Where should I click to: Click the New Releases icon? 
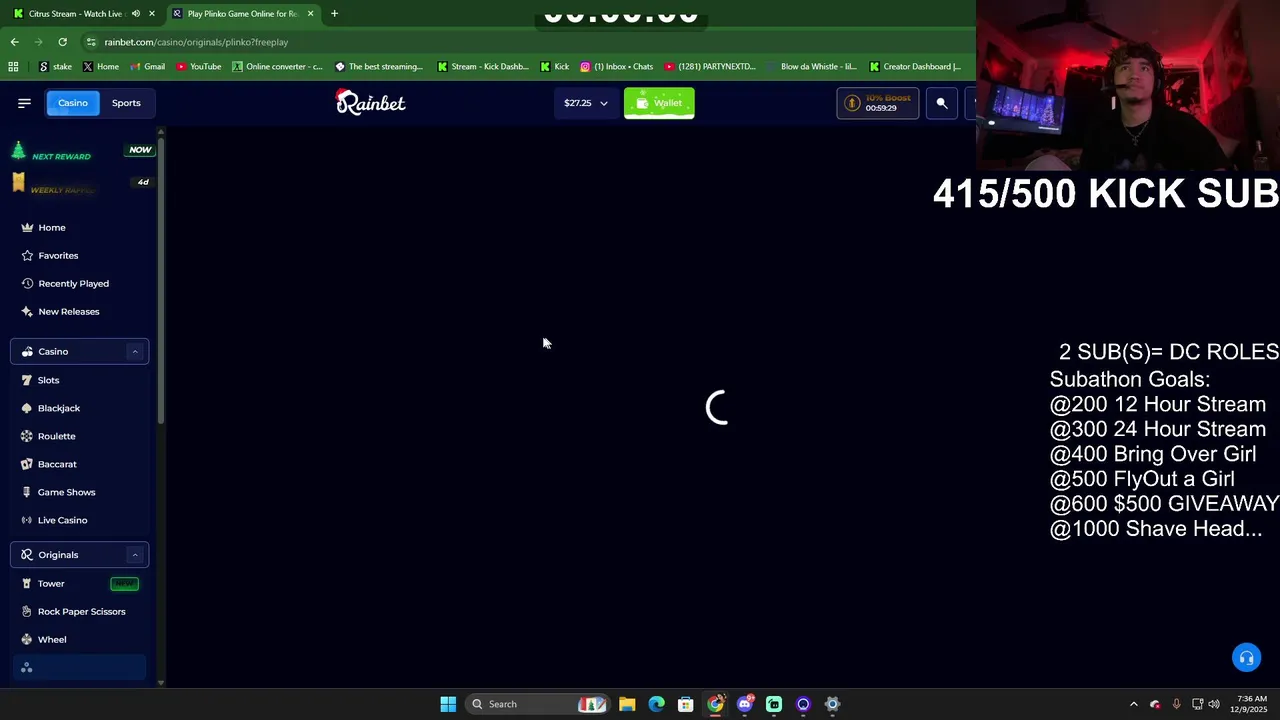(27, 312)
